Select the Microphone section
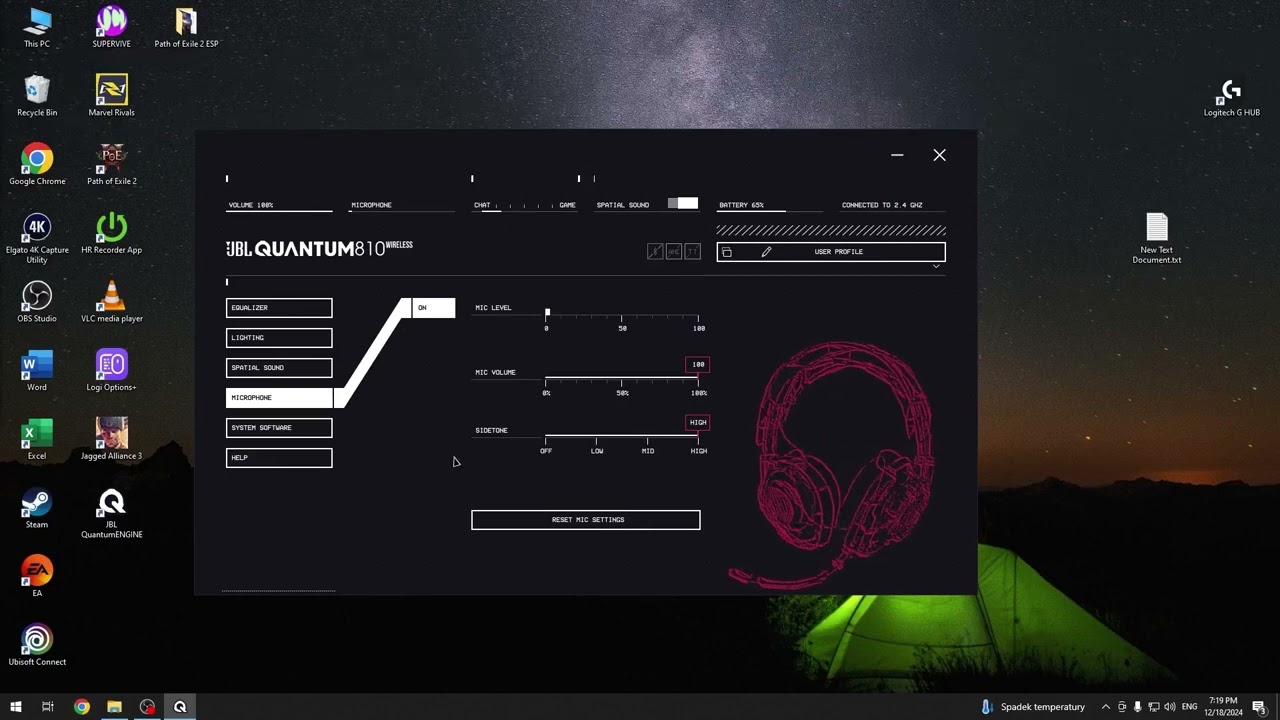The width and height of the screenshot is (1280, 720). coord(279,398)
